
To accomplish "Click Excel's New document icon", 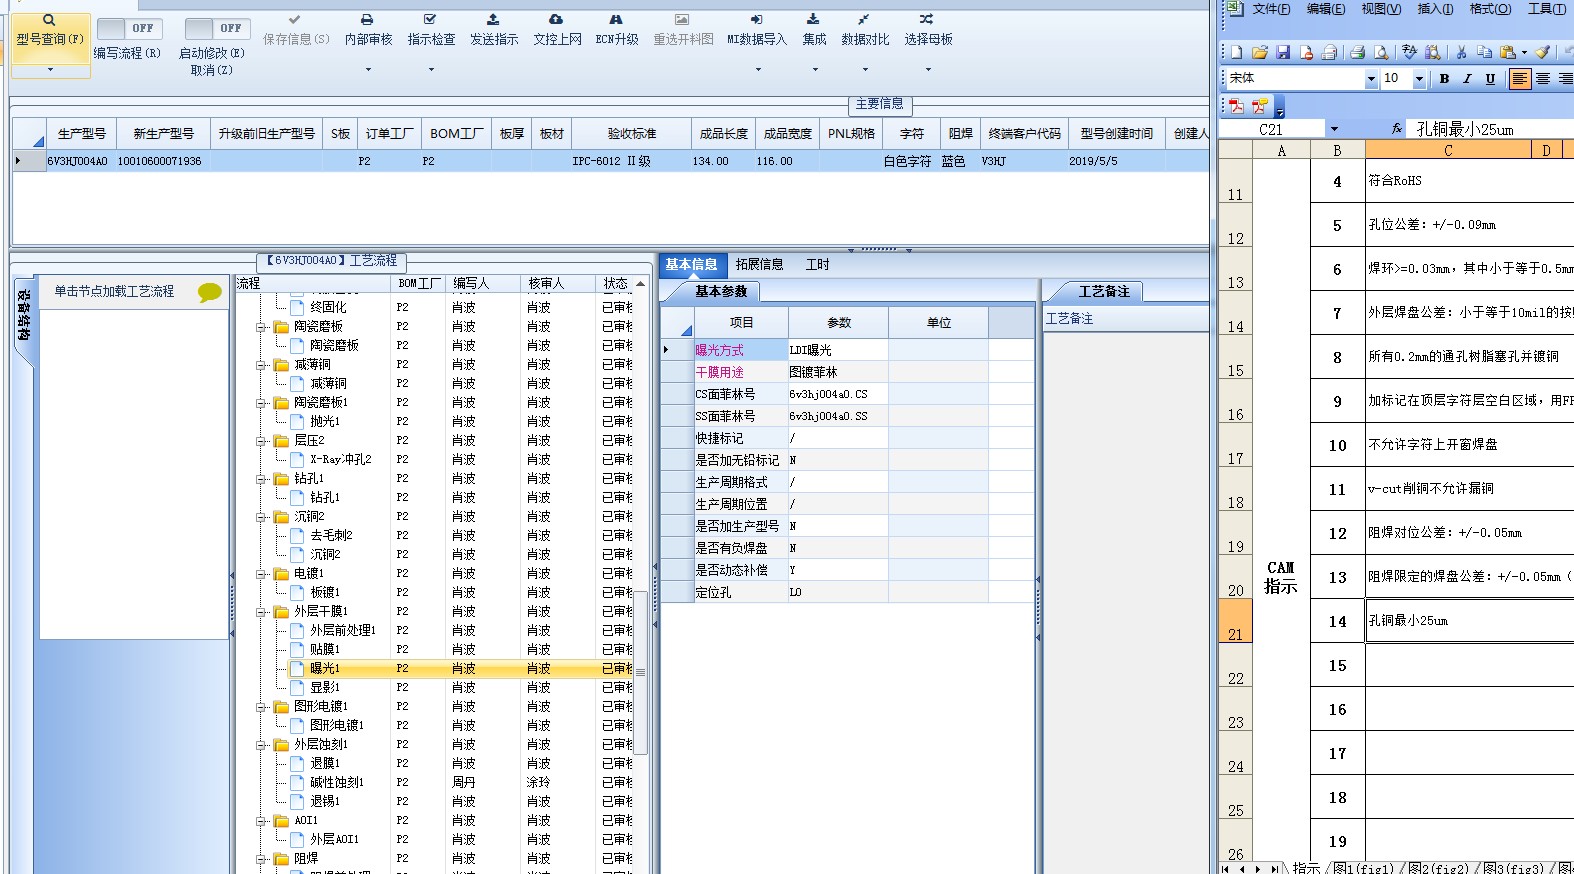I will click(x=1237, y=52).
